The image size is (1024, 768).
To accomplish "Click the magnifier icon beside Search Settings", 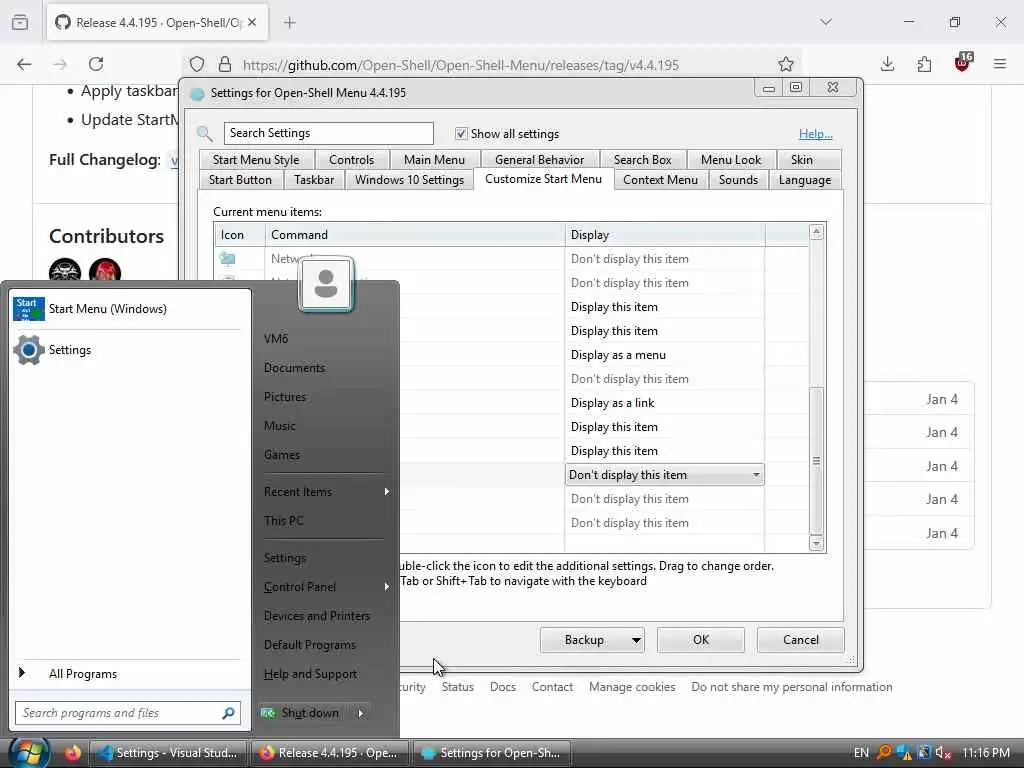I will tap(205, 134).
